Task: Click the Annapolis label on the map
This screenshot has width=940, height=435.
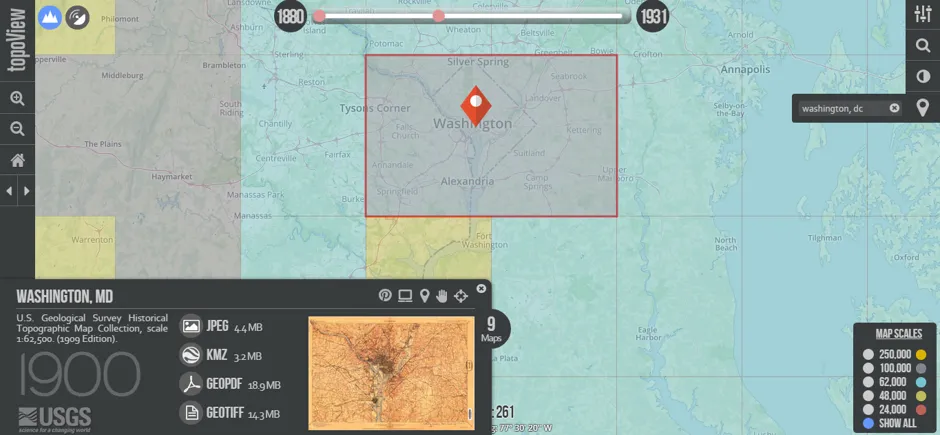Action: 745,70
